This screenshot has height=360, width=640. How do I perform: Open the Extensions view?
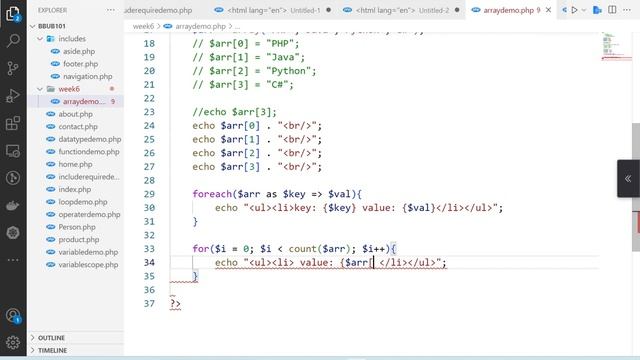(13, 123)
